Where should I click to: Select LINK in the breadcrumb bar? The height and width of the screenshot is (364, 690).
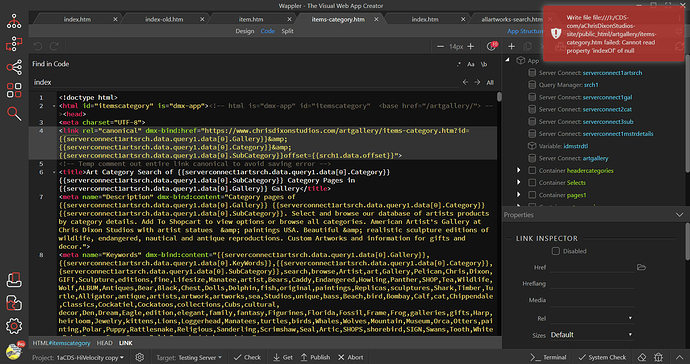coord(125,343)
